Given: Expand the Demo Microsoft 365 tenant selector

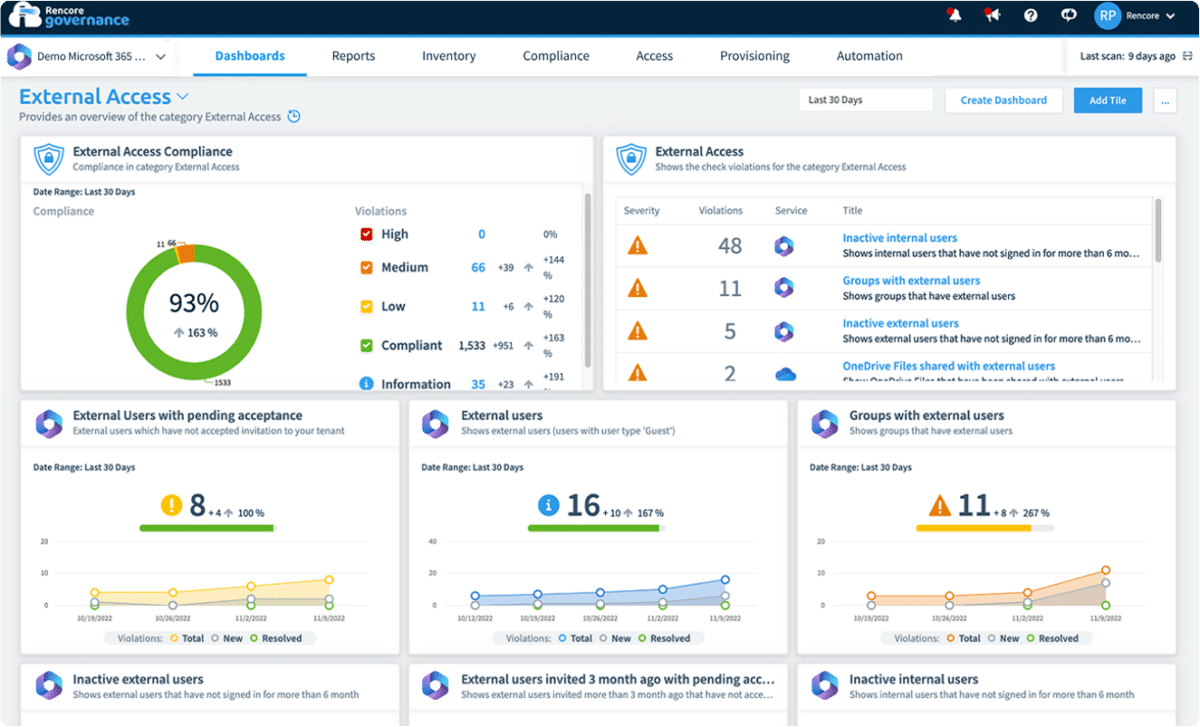Looking at the screenshot, I should click(88, 56).
